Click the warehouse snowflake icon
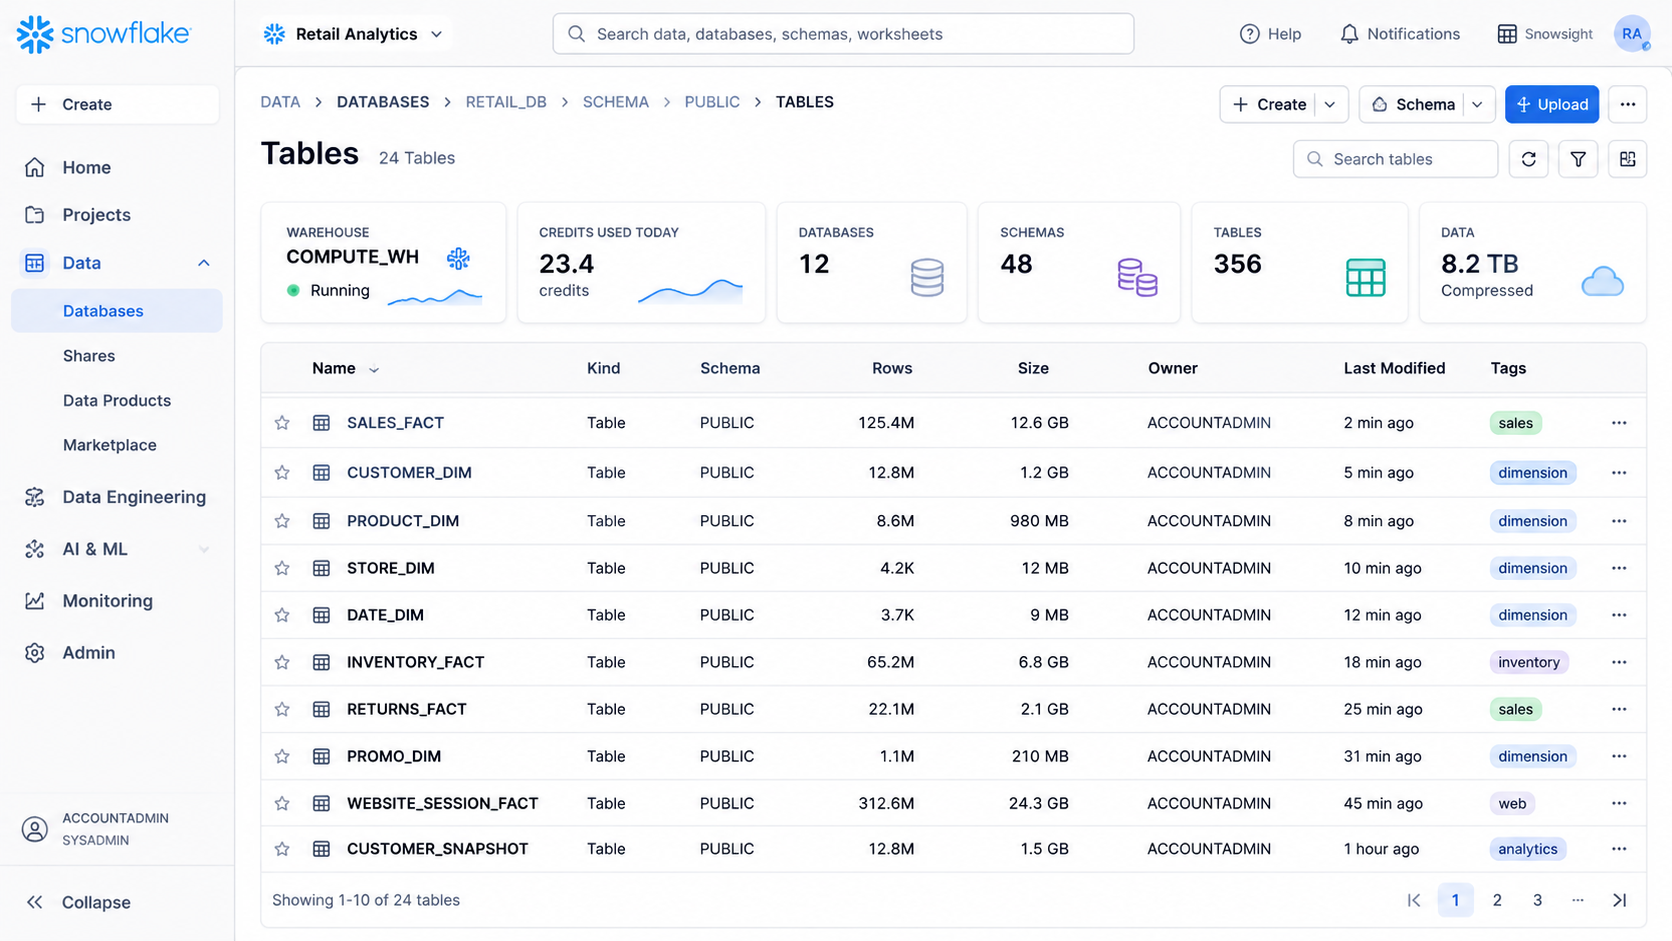 coord(458,259)
